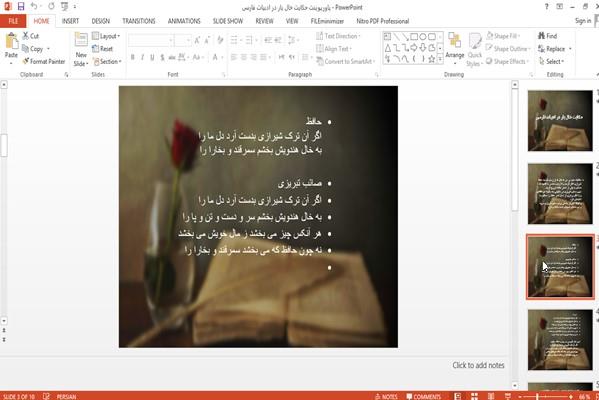The height and width of the screenshot is (400, 599).
Task: Open the Align Text dropdown
Action: click(x=334, y=49)
